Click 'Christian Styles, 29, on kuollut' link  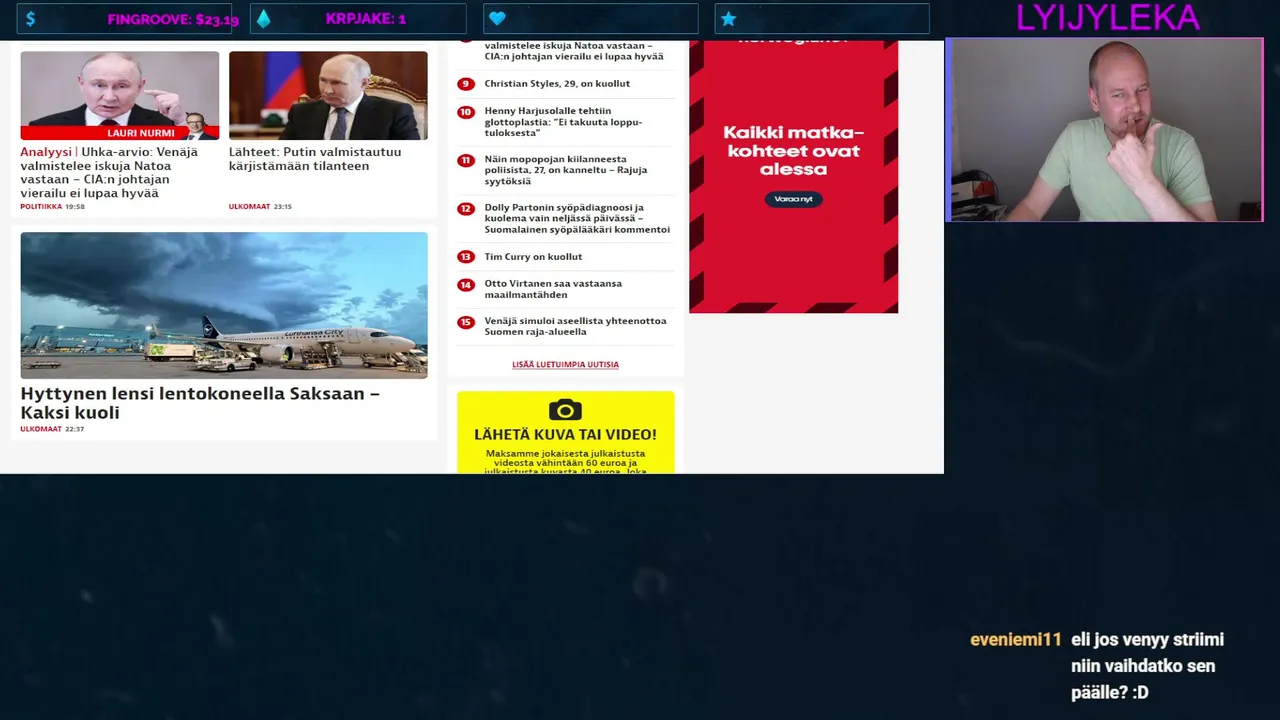coord(557,84)
